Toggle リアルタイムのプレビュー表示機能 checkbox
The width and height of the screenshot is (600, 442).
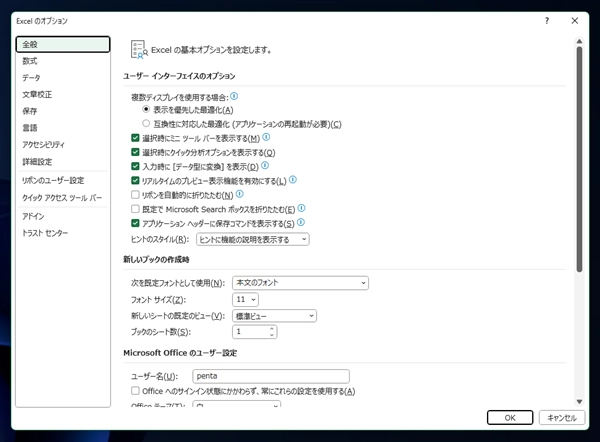[135, 180]
